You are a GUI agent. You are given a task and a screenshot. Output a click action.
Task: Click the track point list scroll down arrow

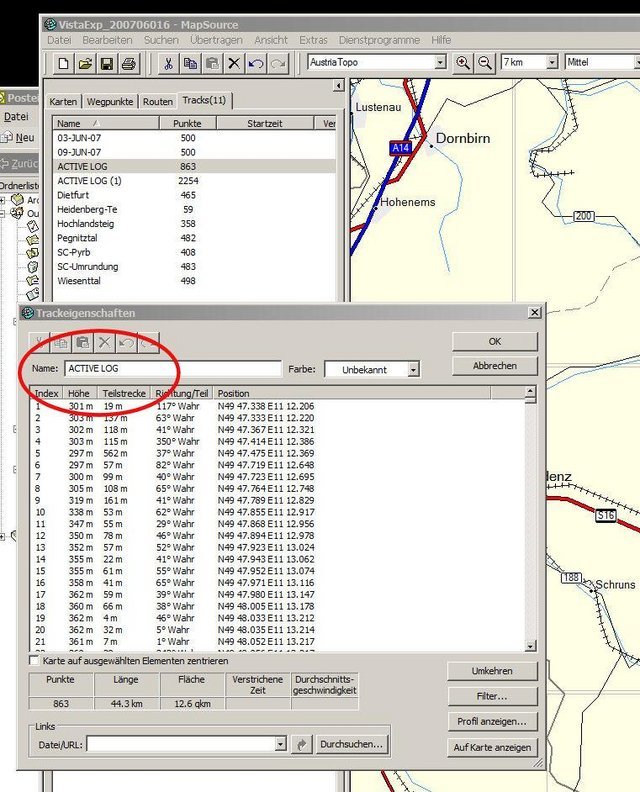(x=530, y=646)
